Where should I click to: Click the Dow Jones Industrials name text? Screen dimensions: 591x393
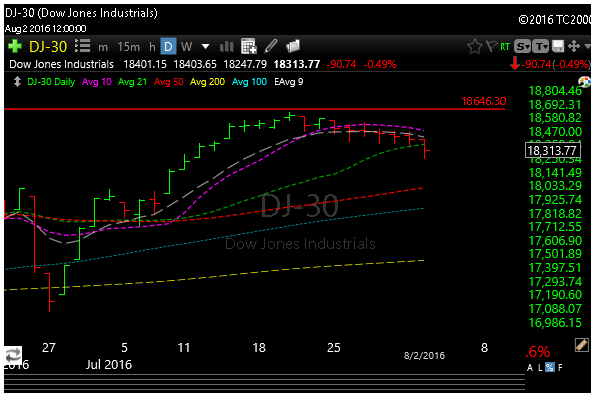tap(61, 64)
